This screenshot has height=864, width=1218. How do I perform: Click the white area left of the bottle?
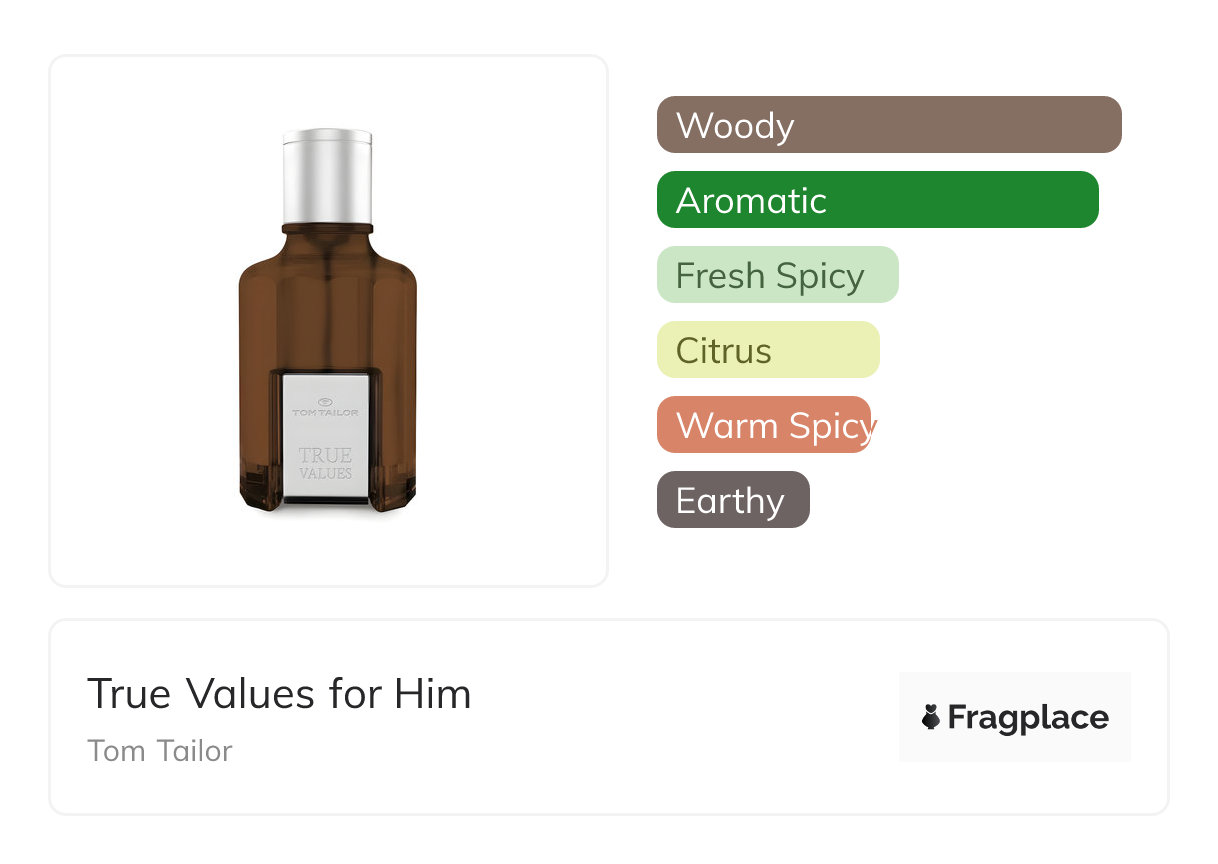coord(140,320)
